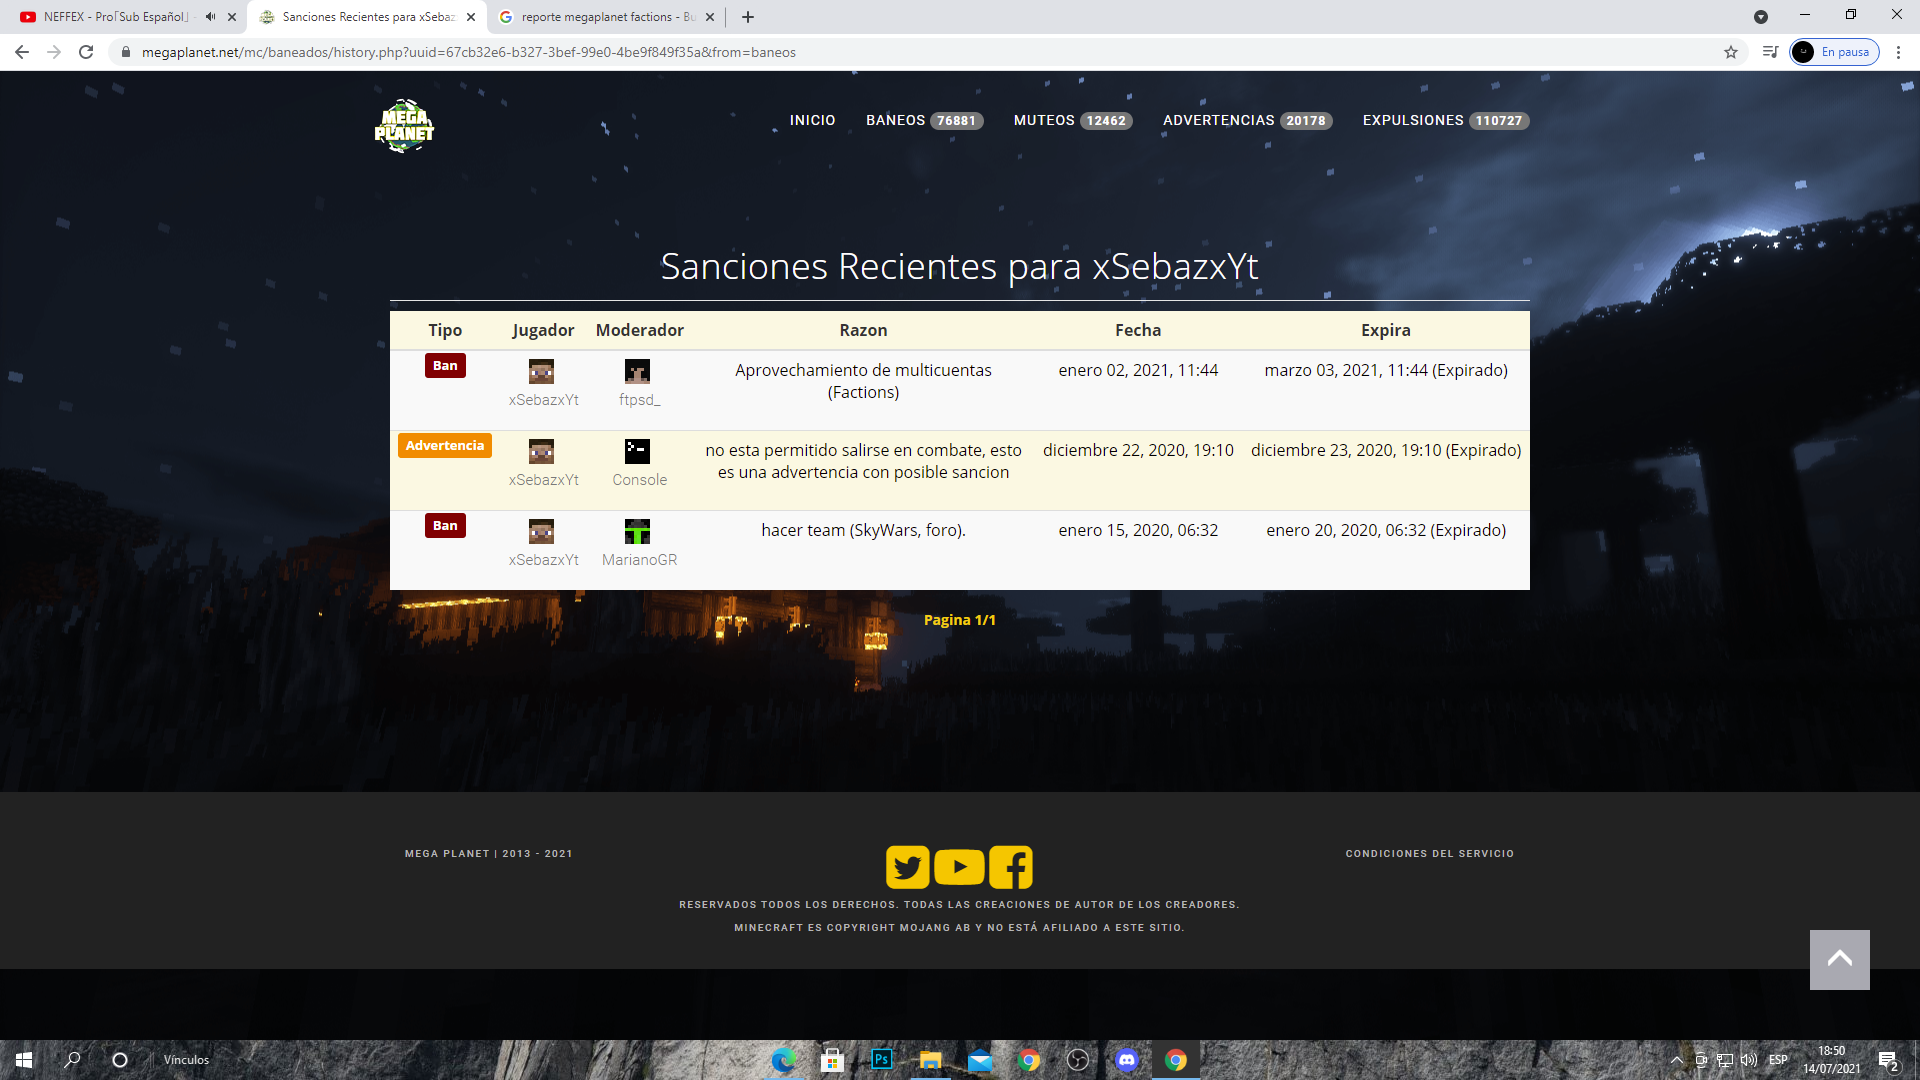Open the Facebook social icon in footer
This screenshot has width=1920, height=1080.
1011,867
